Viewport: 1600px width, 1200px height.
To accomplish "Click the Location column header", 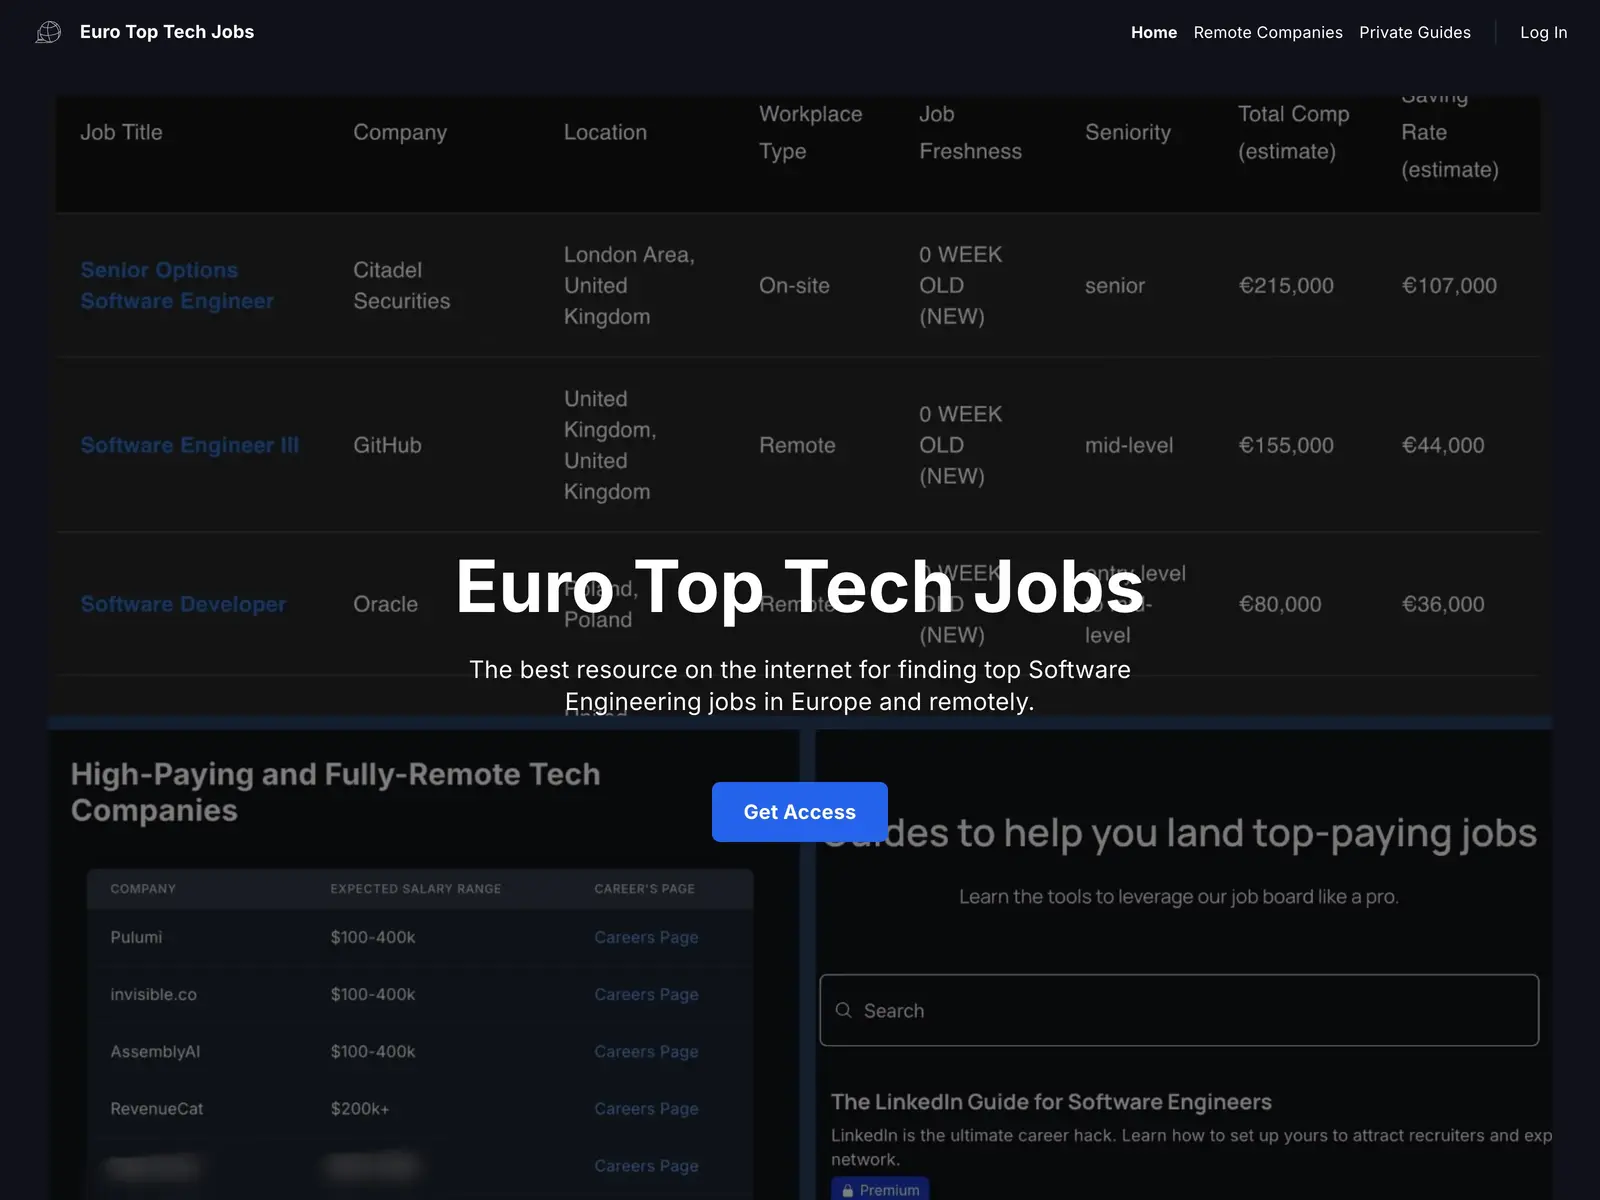I will click(605, 132).
